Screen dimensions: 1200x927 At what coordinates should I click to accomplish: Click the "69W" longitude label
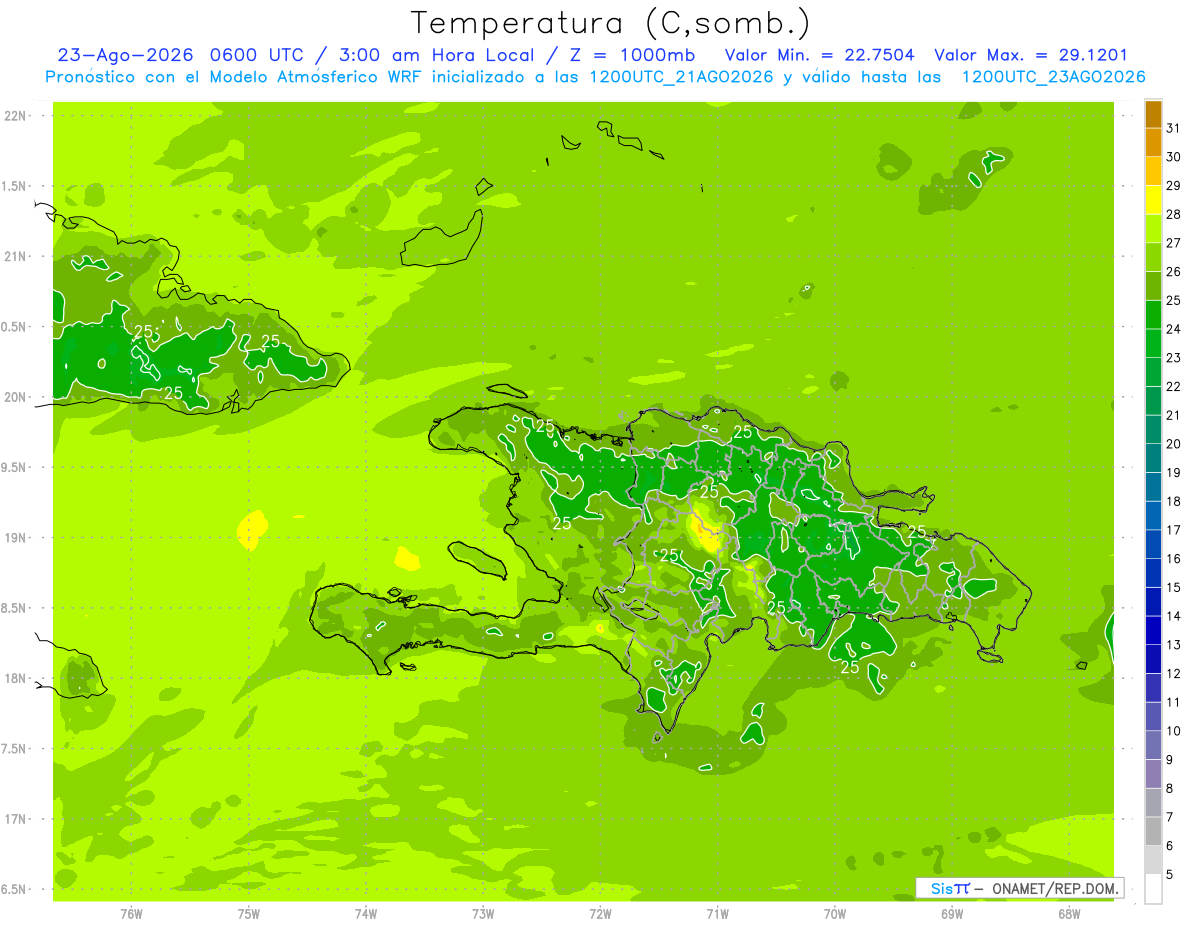click(x=952, y=914)
